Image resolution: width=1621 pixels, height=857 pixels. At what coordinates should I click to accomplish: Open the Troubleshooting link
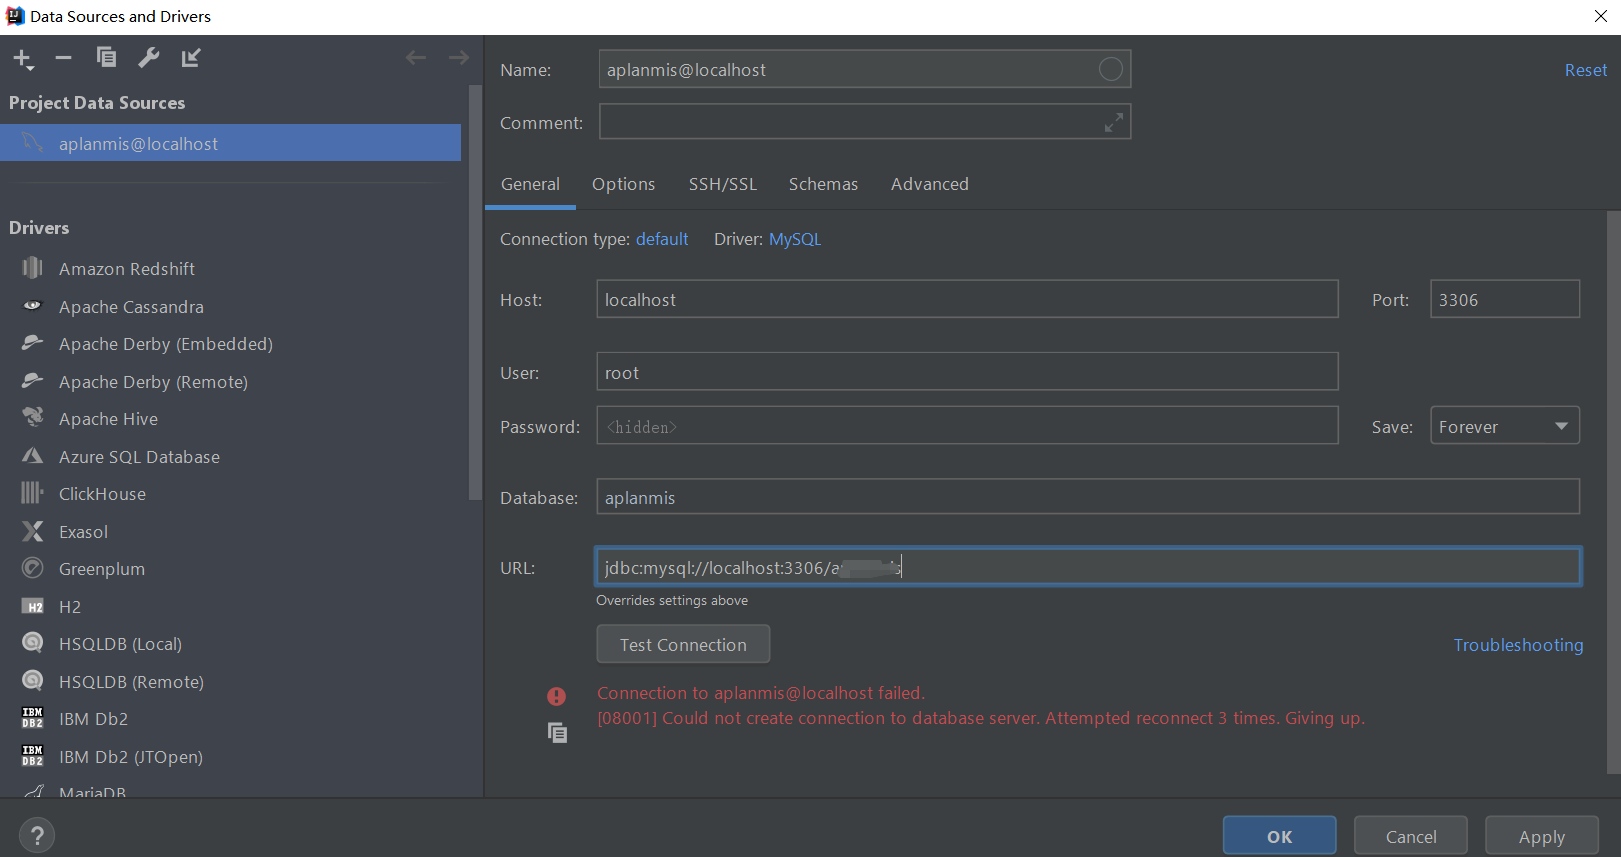pyautogui.click(x=1518, y=645)
